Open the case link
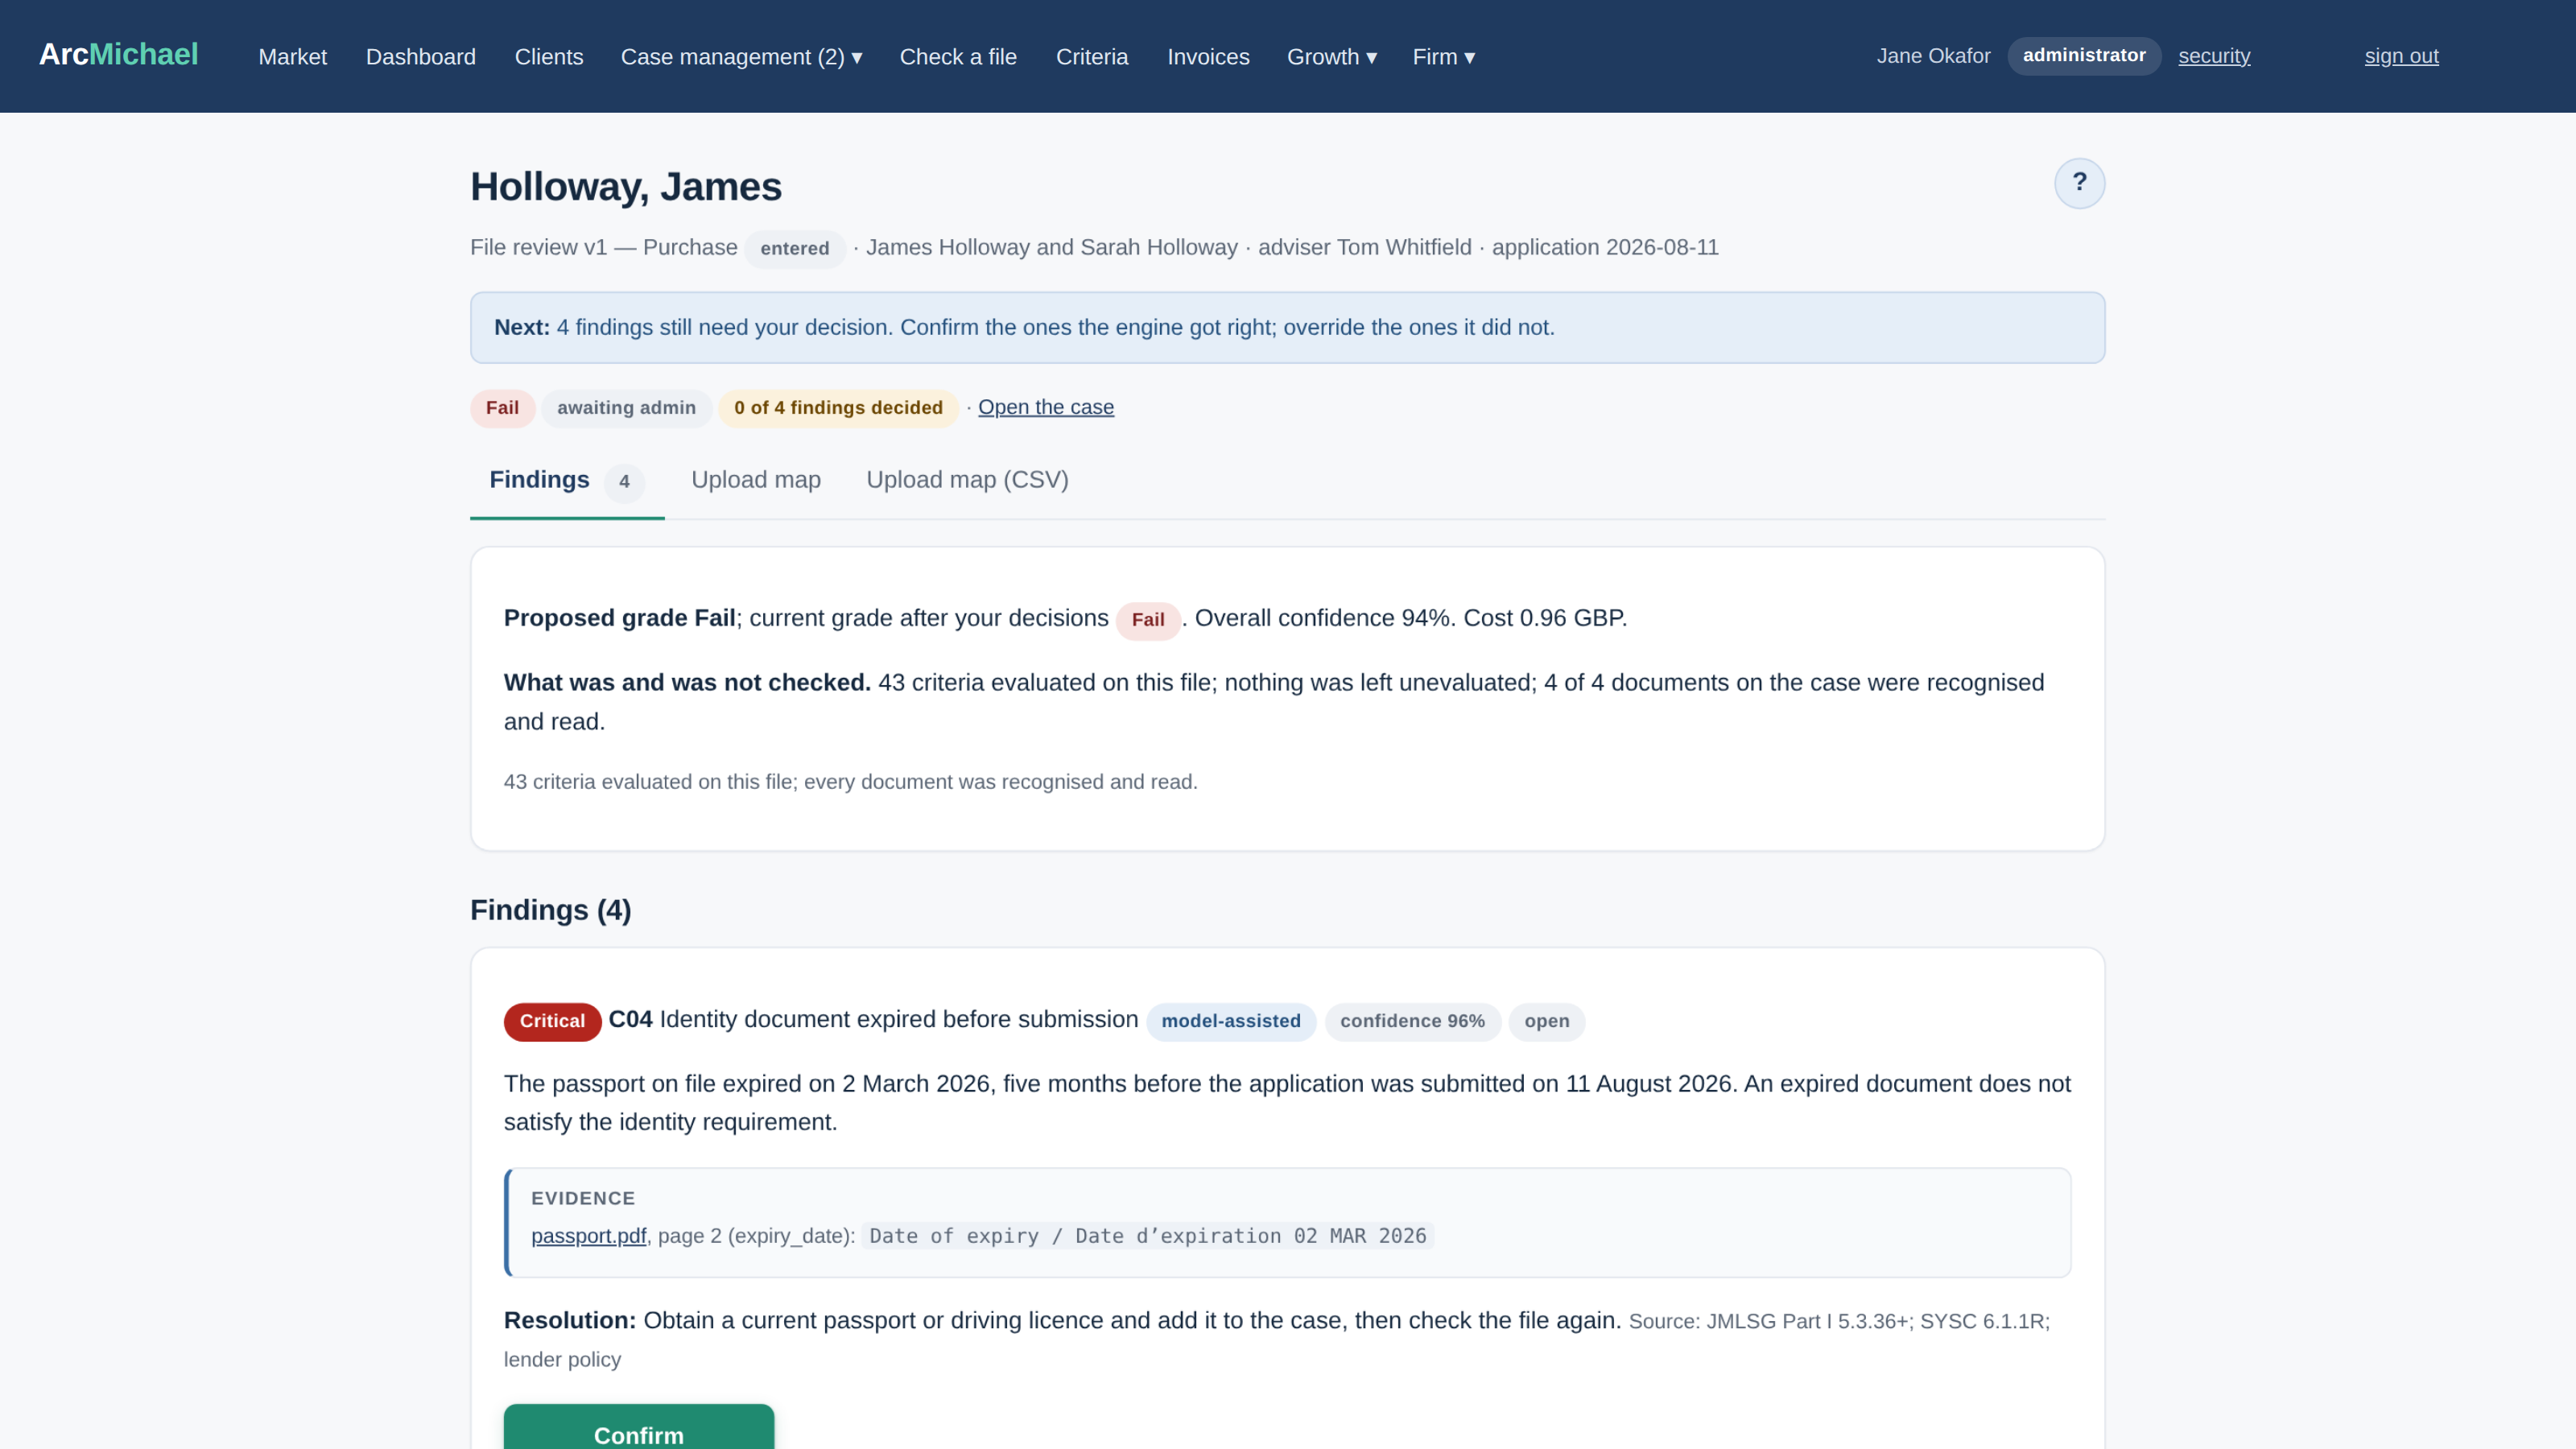The image size is (2576, 1449). (x=1045, y=407)
